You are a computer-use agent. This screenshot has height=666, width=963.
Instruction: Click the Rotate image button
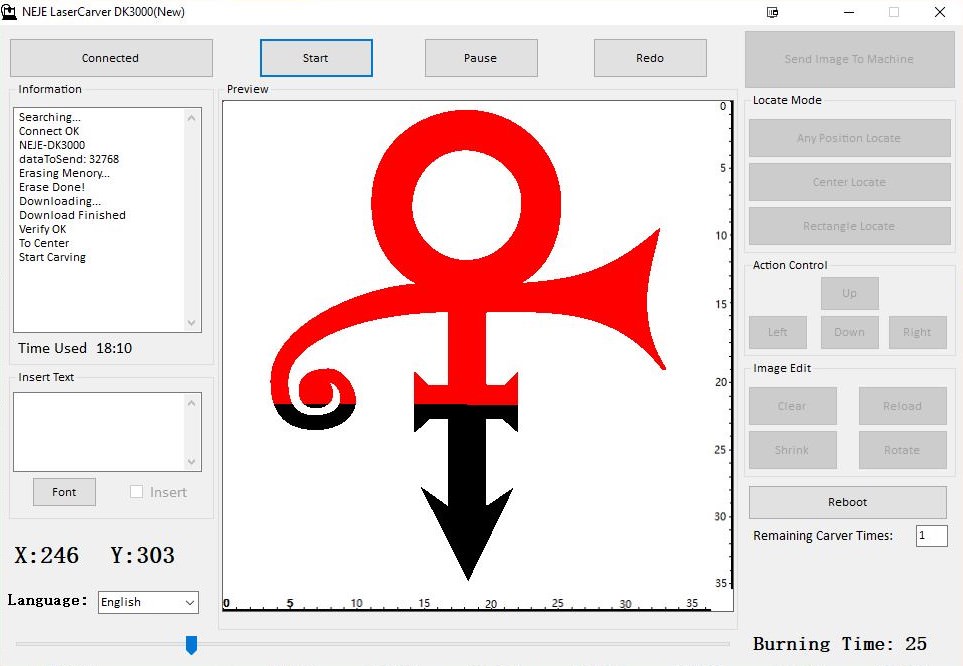coord(902,450)
